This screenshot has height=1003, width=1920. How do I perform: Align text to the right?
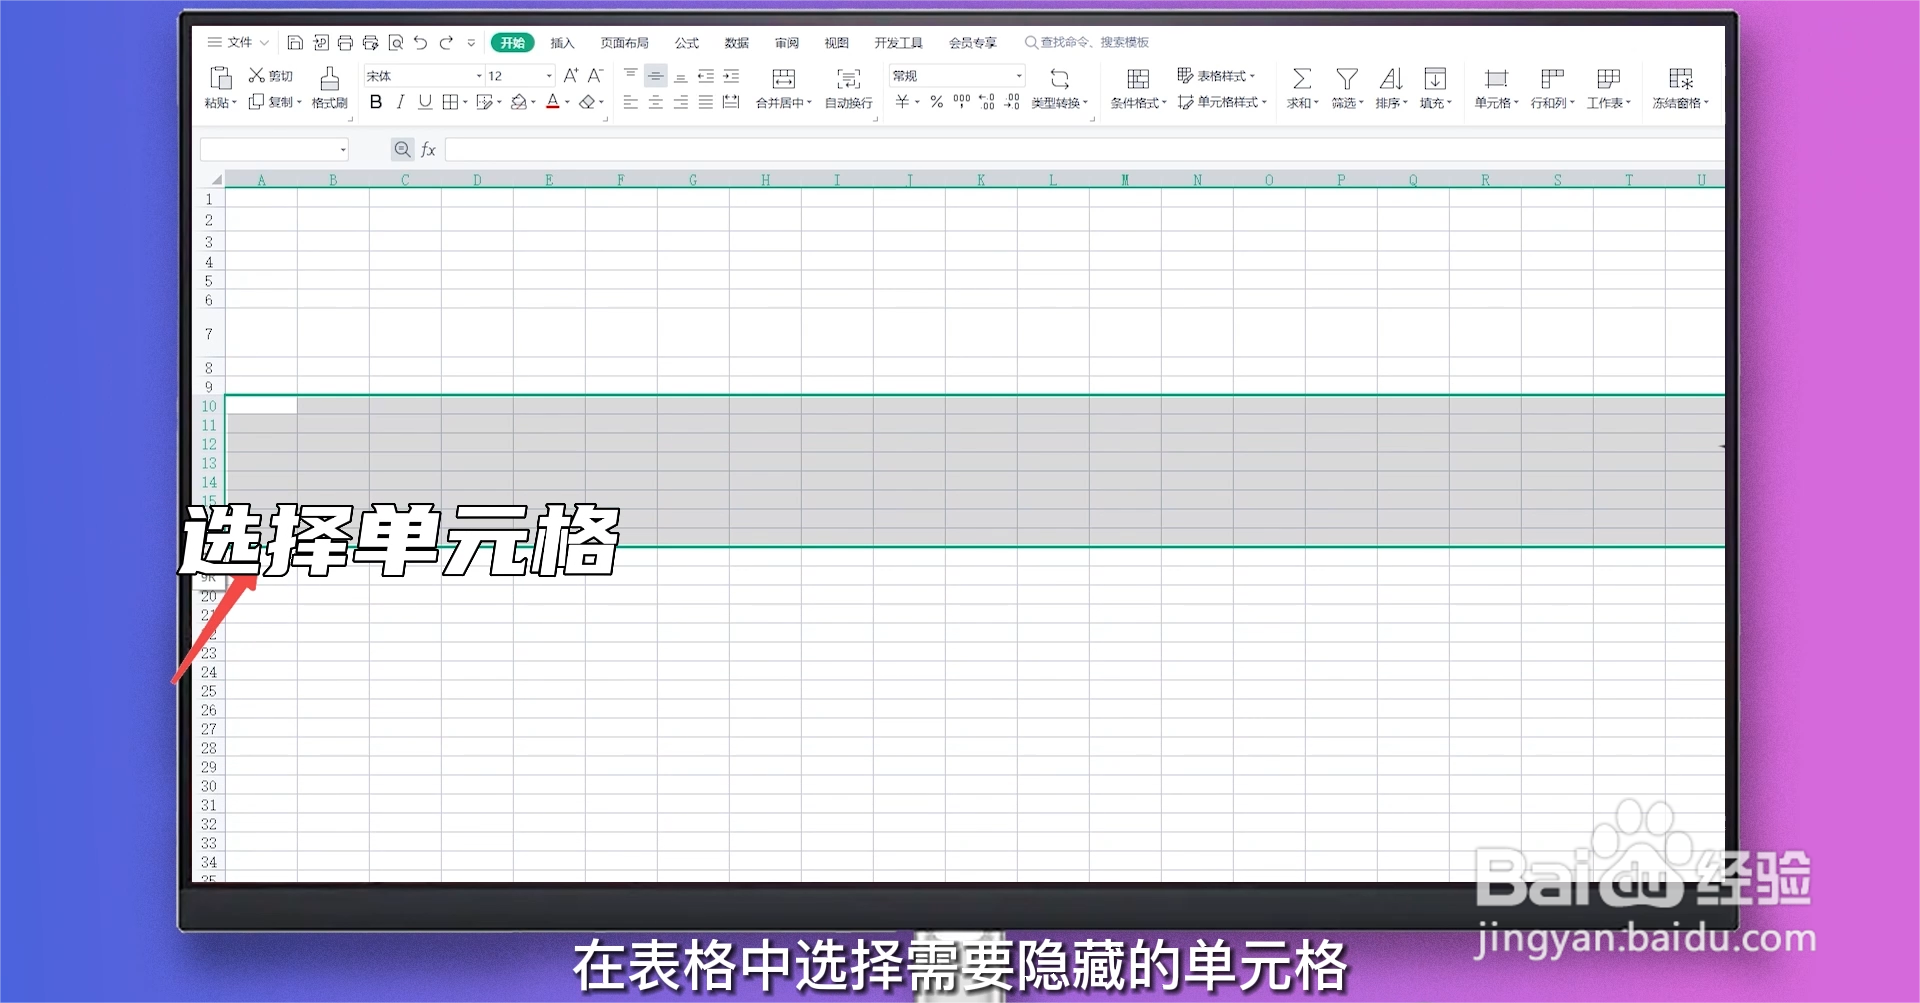(x=681, y=102)
